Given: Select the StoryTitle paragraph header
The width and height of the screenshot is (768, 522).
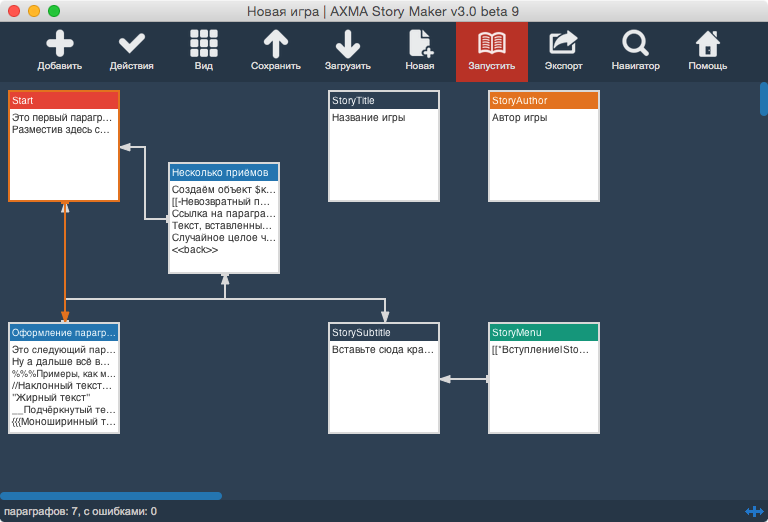Looking at the screenshot, I should point(384,100).
